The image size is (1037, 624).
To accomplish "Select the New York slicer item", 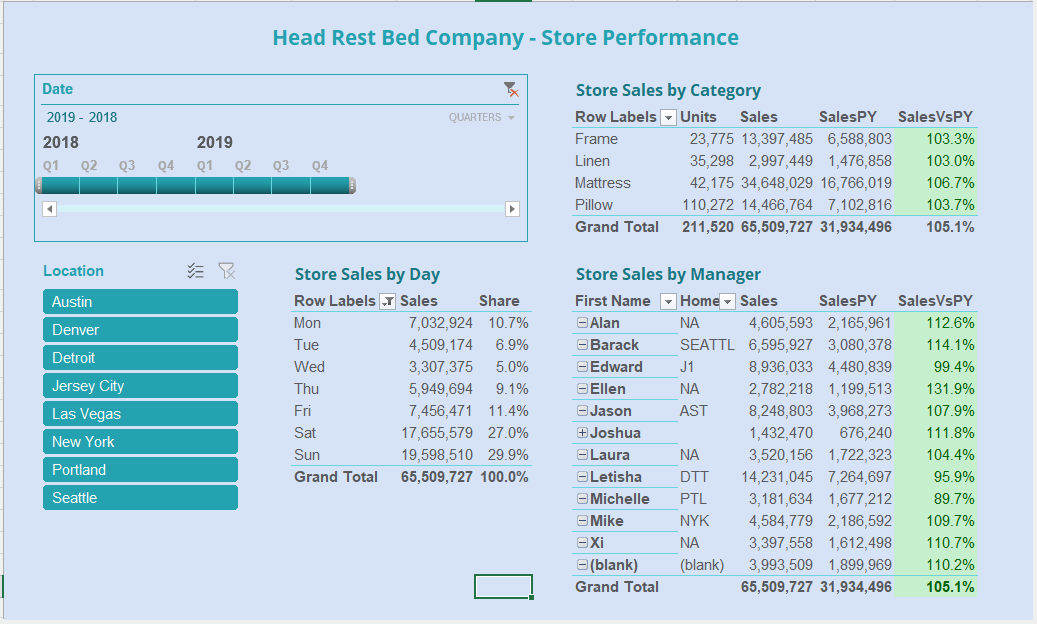I will 140,442.
